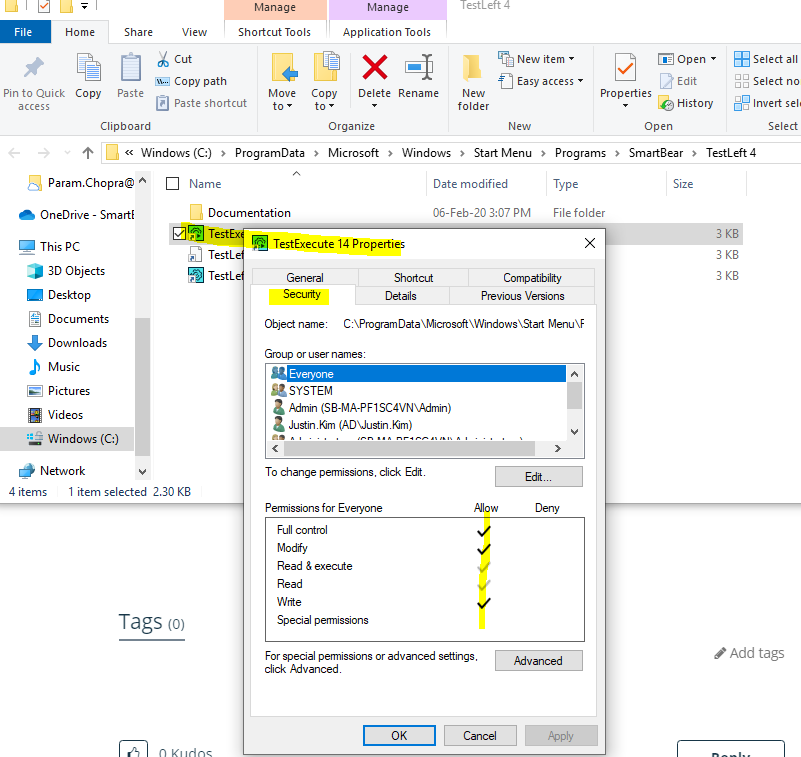Viewport: 801px width, 757px height.
Task: Open the Documentation folder
Action: coord(249,212)
